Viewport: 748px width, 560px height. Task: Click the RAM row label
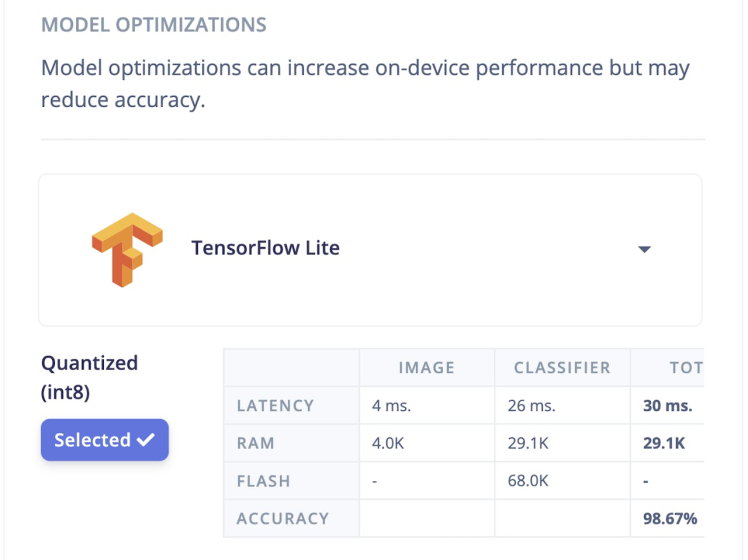click(x=255, y=443)
